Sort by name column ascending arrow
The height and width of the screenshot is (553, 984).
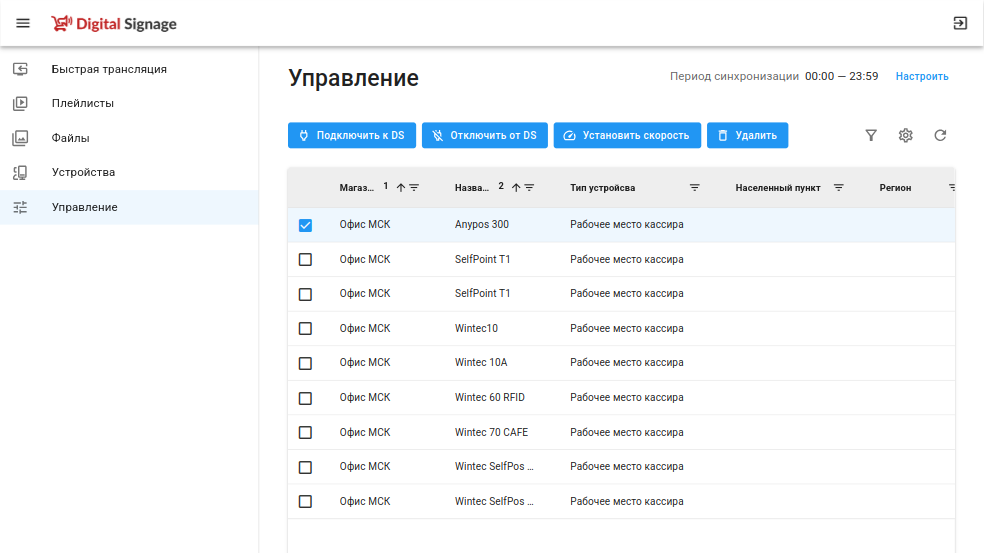pos(516,187)
